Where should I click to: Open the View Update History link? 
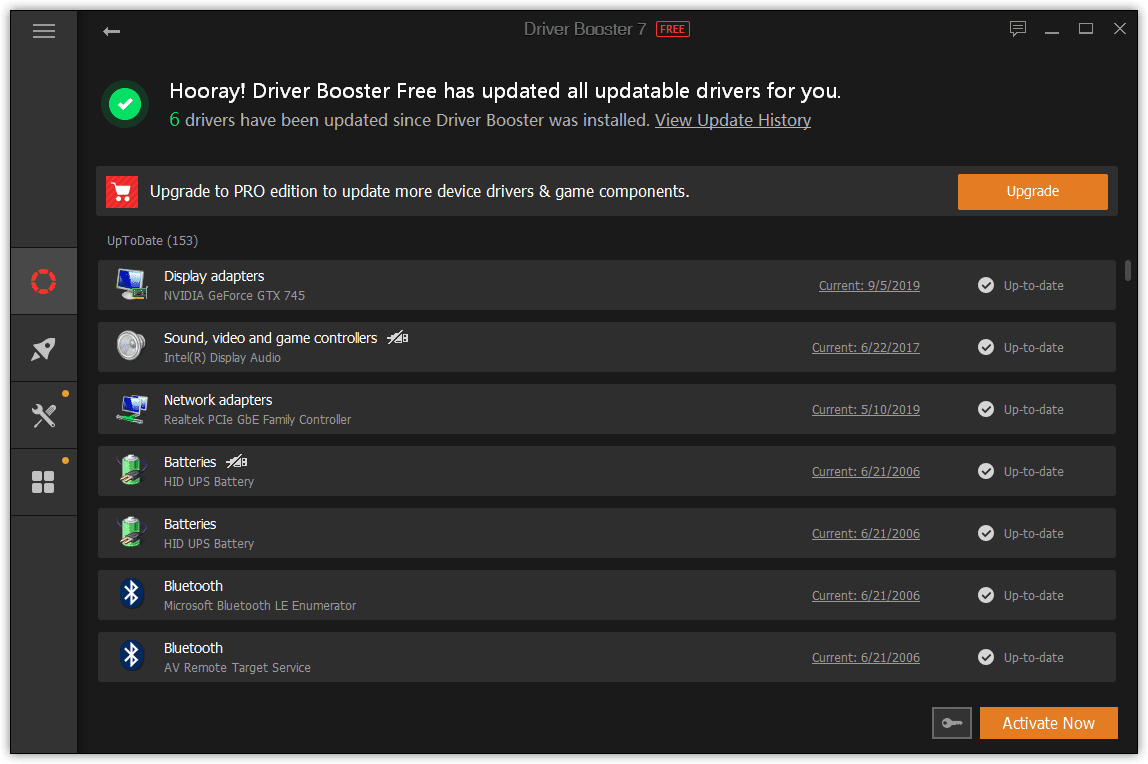(732, 120)
